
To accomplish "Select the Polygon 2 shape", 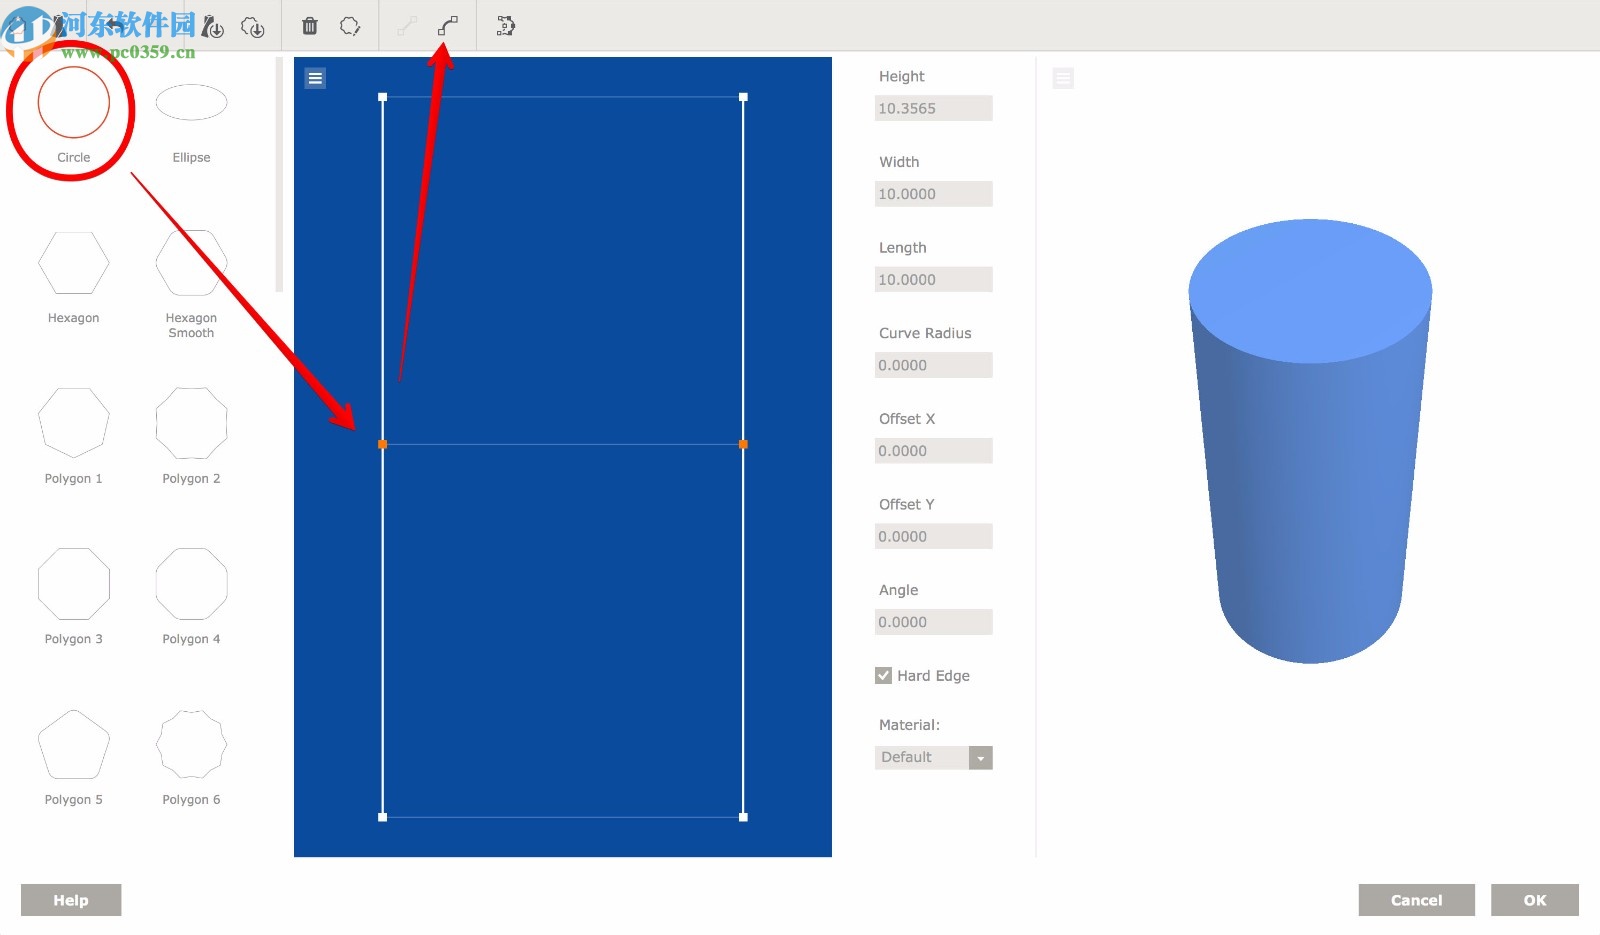I will (x=191, y=423).
